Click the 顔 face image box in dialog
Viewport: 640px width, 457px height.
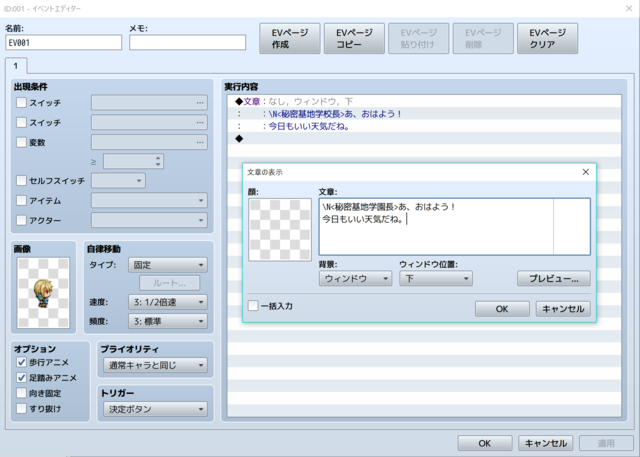coord(280,230)
